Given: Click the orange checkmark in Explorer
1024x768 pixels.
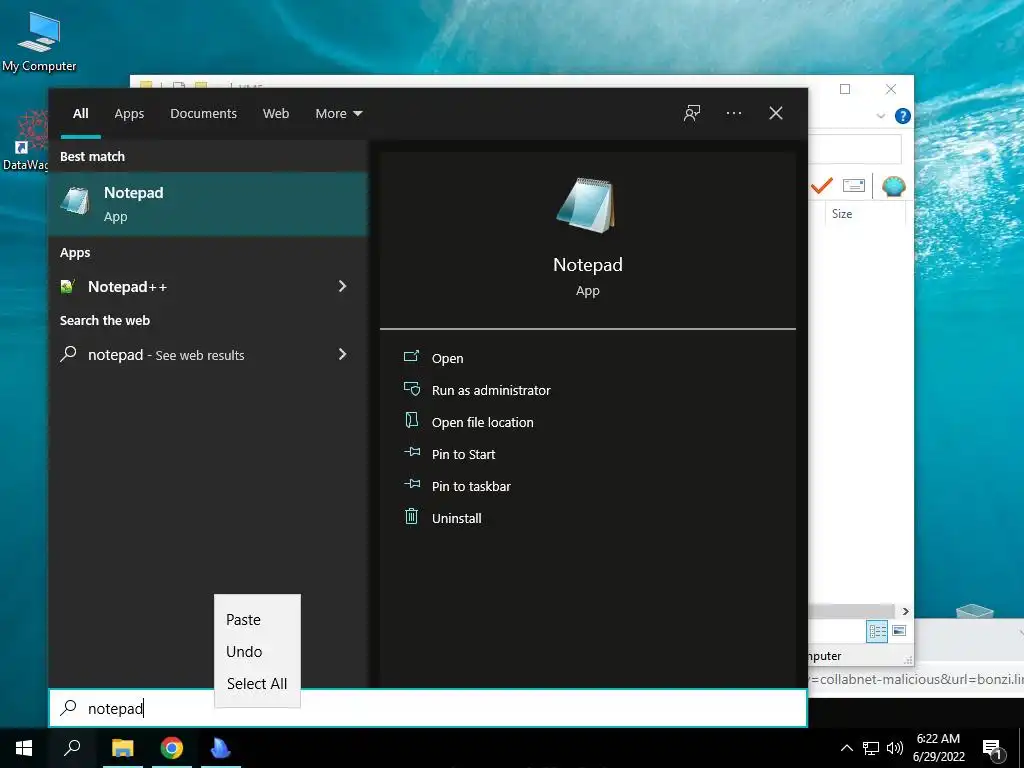Looking at the screenshot, I should [x=822, y=185].
